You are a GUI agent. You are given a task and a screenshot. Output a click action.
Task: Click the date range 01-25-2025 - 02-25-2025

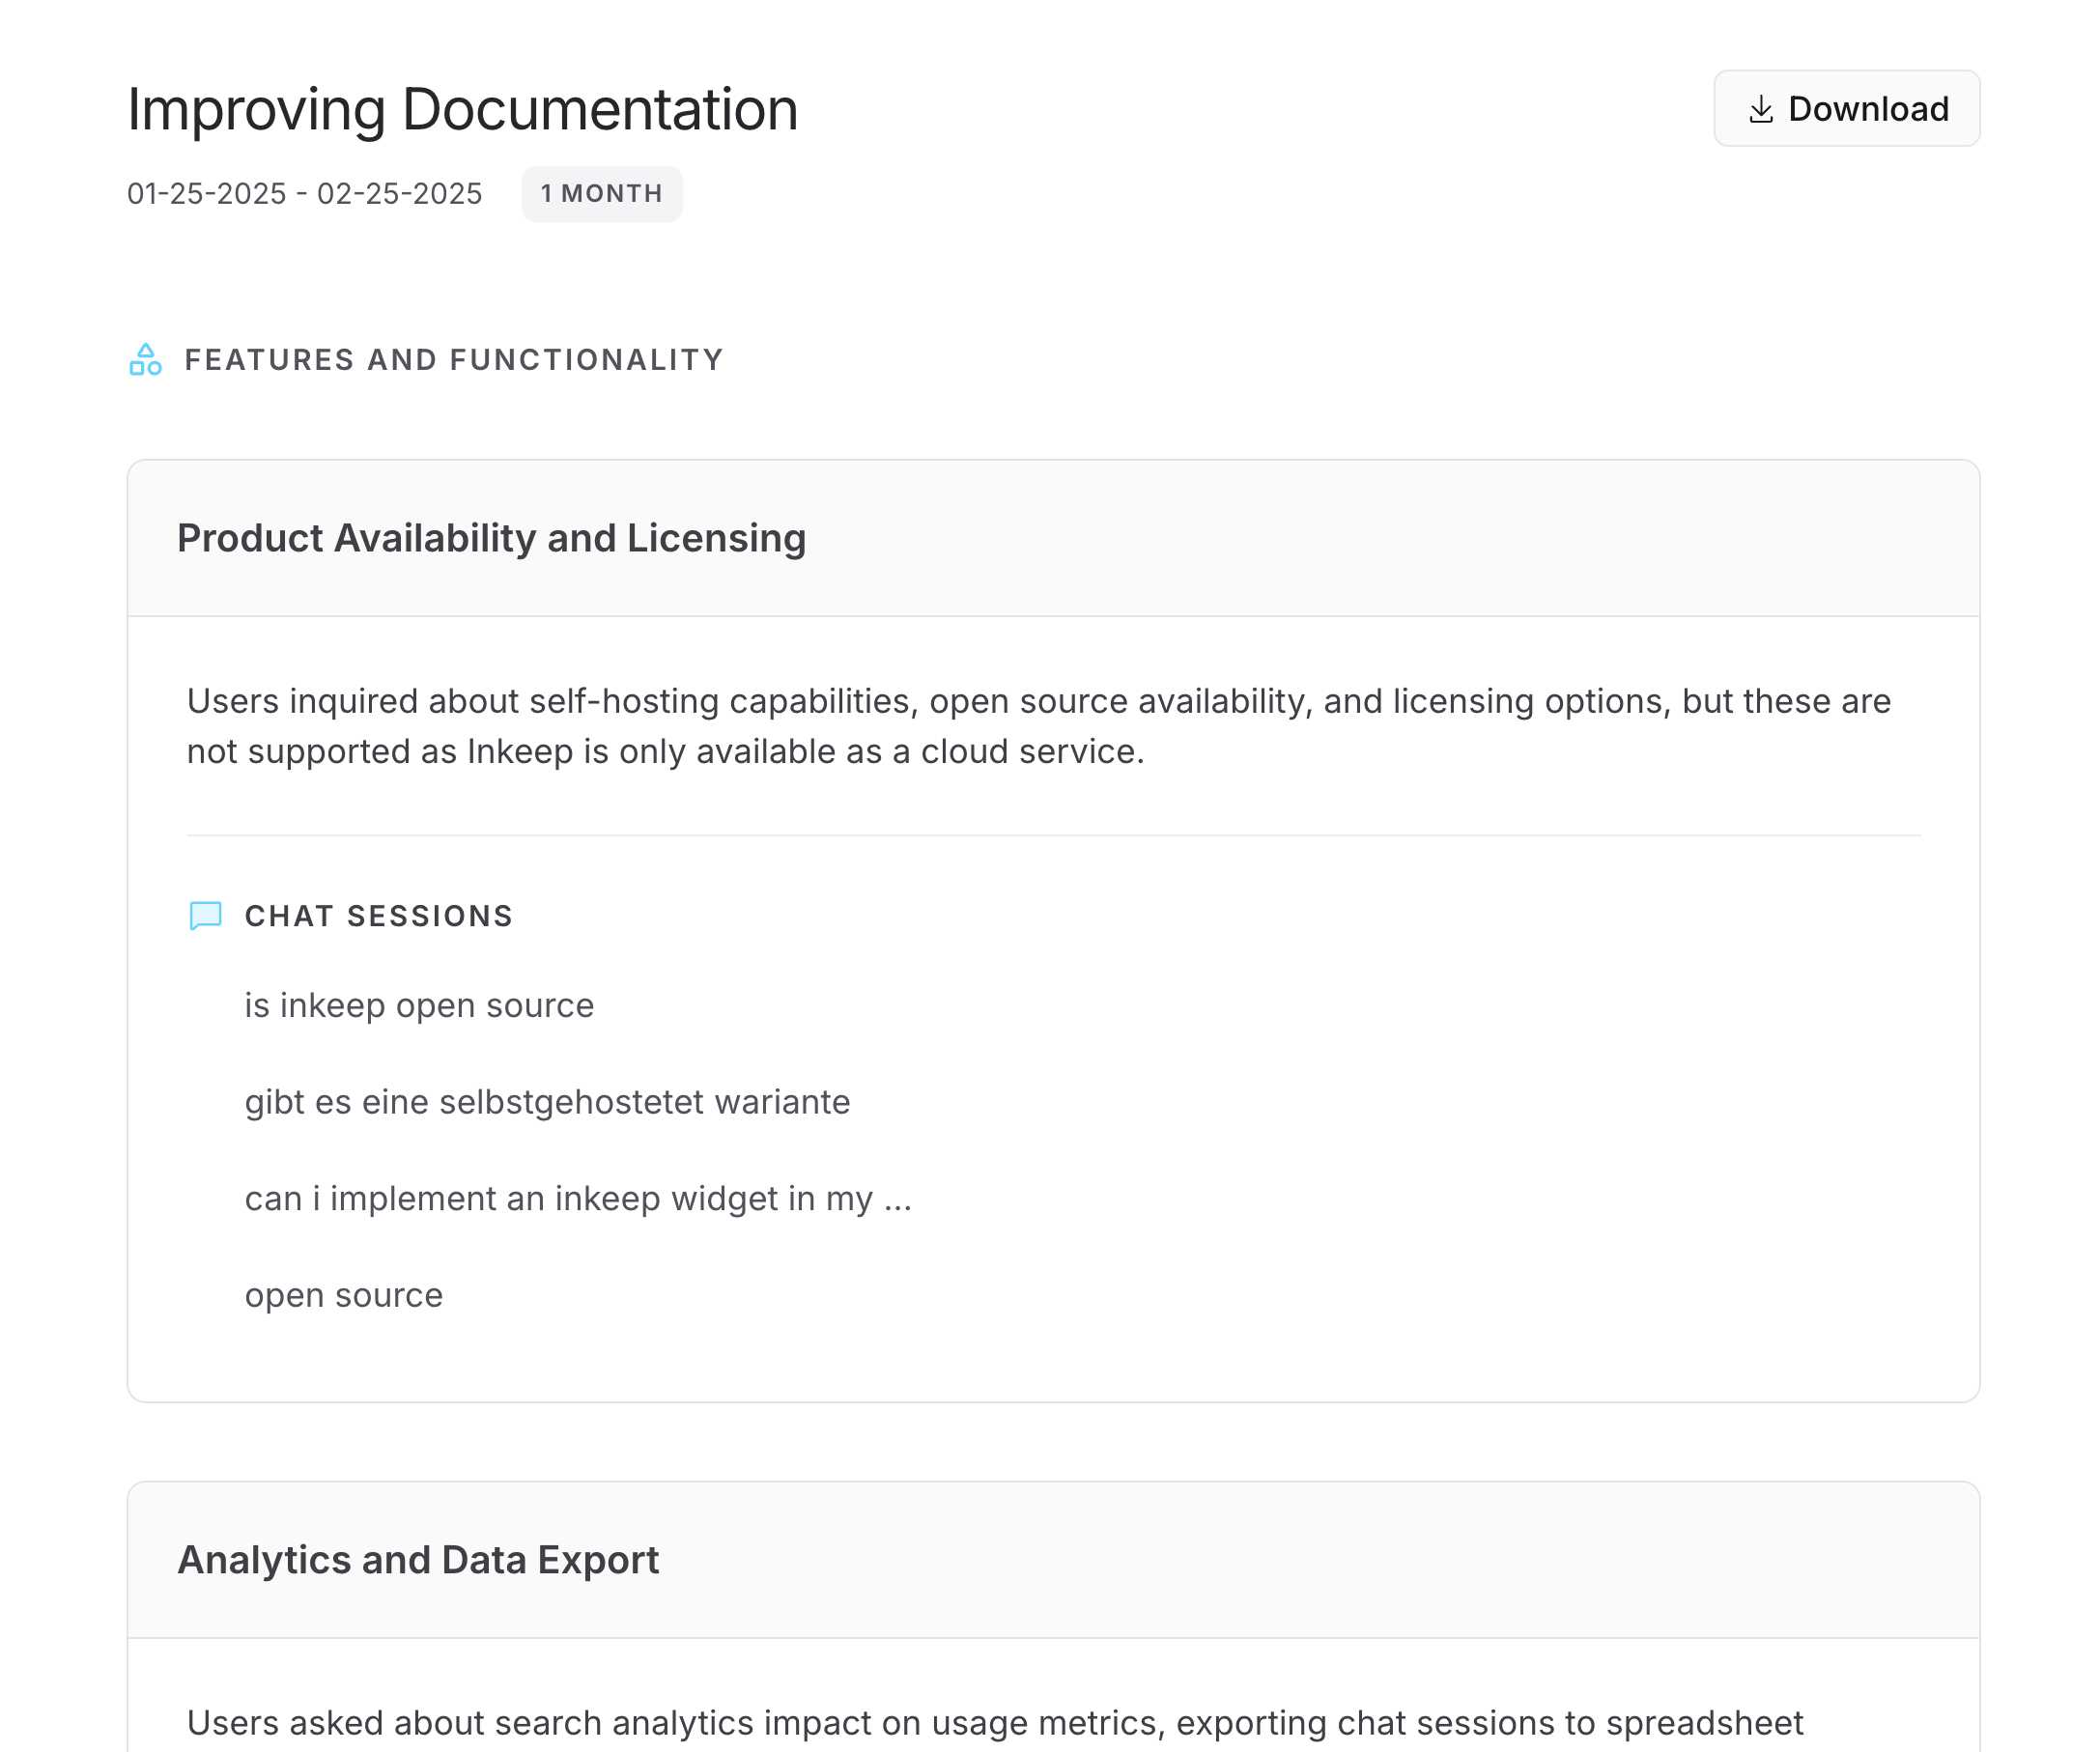[304, 193]
